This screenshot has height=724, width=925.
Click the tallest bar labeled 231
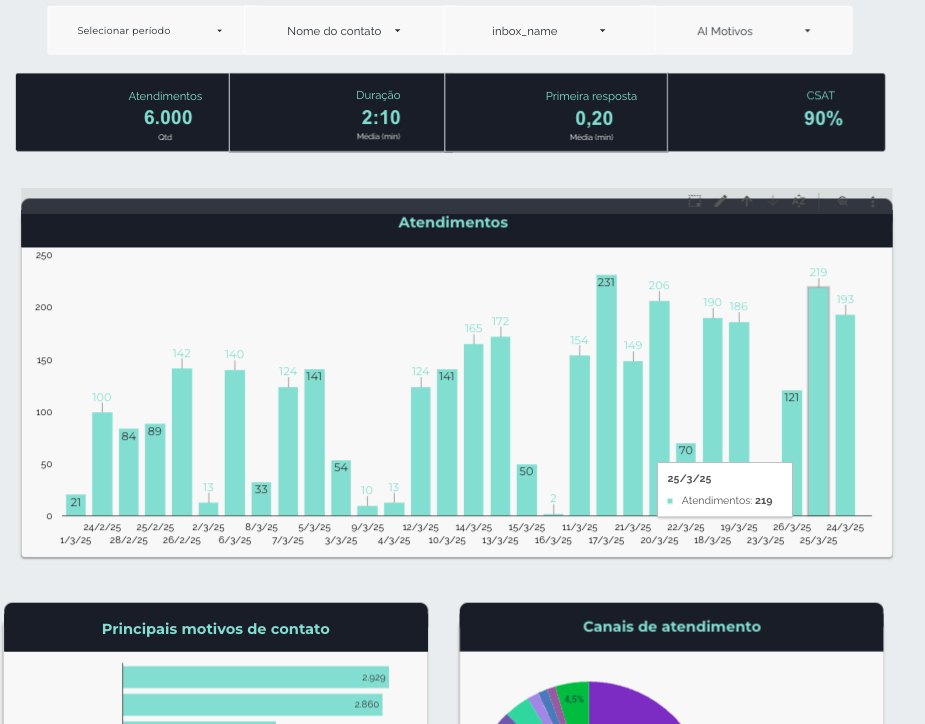point(606,400)
